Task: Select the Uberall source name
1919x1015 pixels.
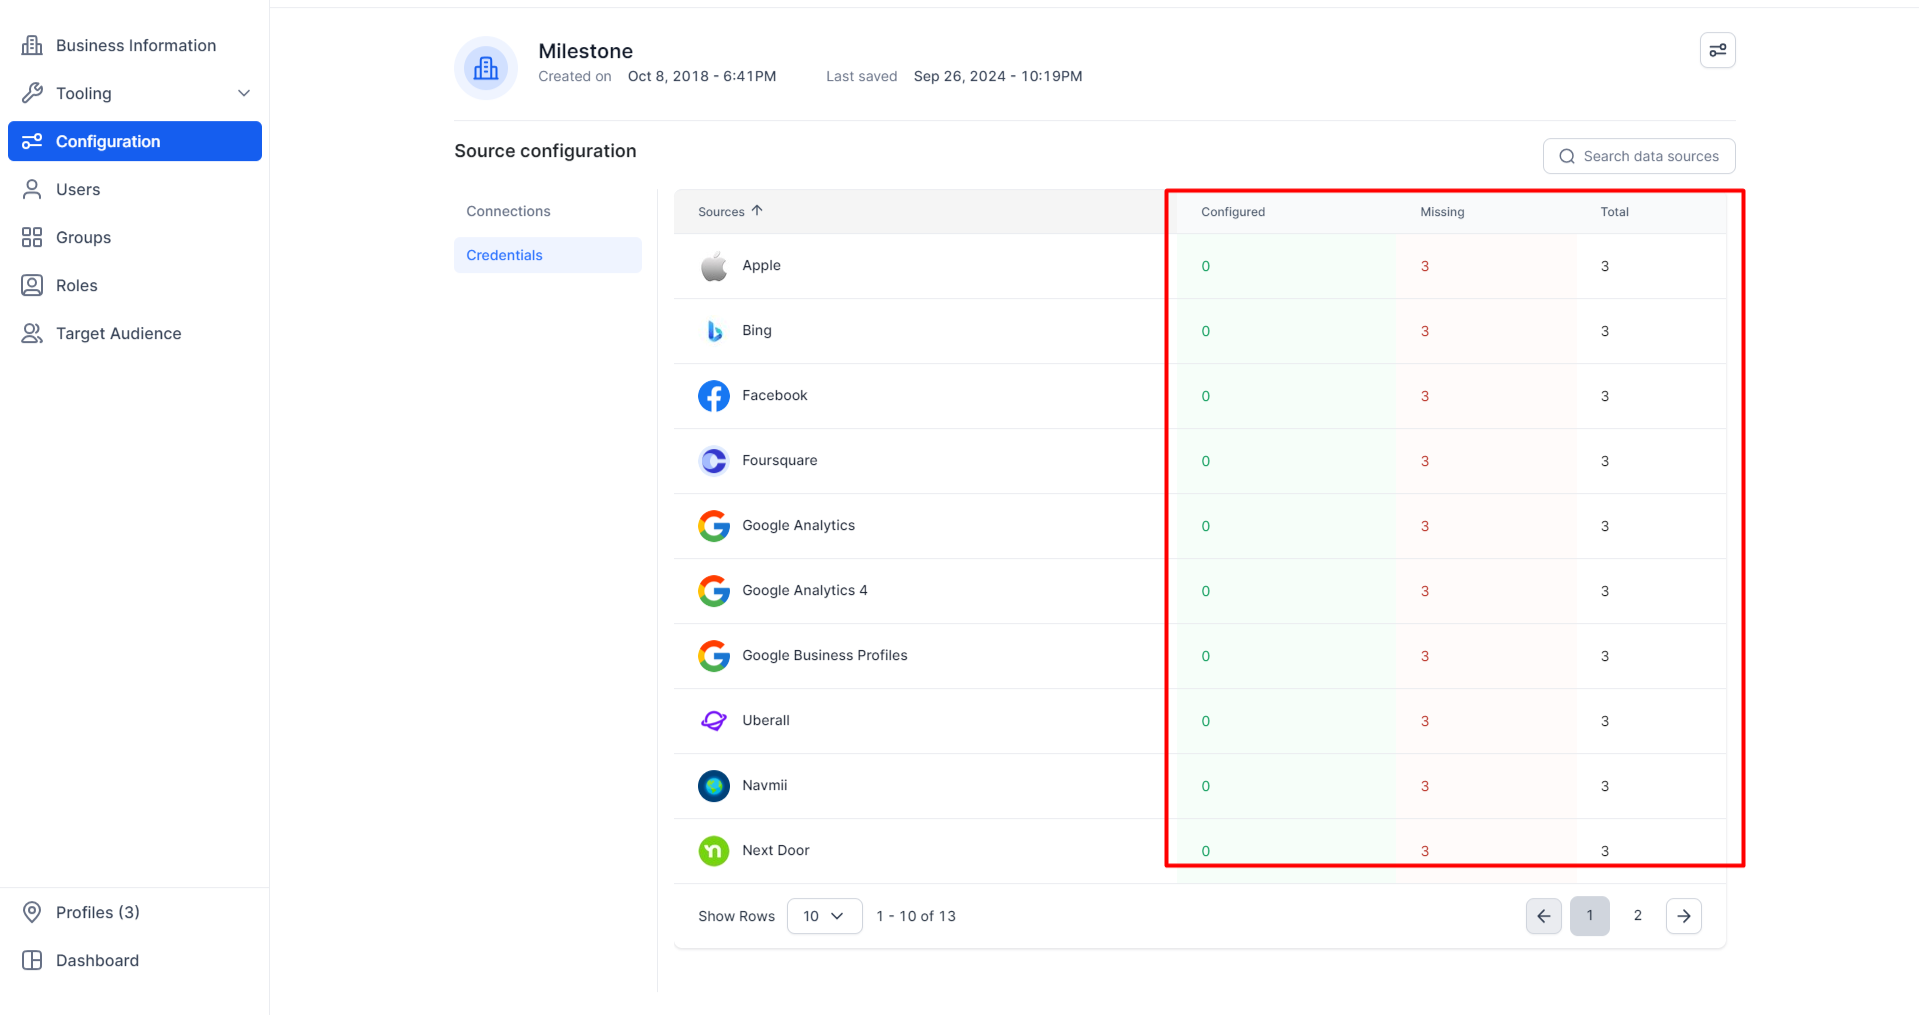Action: (766, 720)
